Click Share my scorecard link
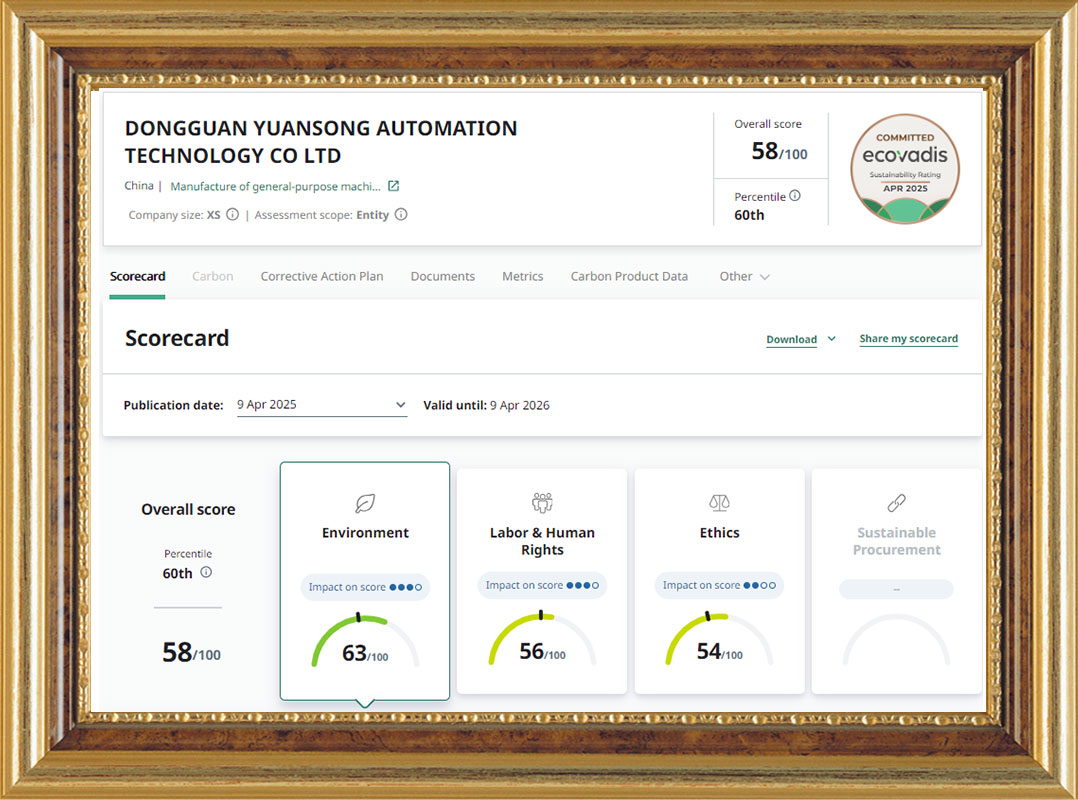 908,339
